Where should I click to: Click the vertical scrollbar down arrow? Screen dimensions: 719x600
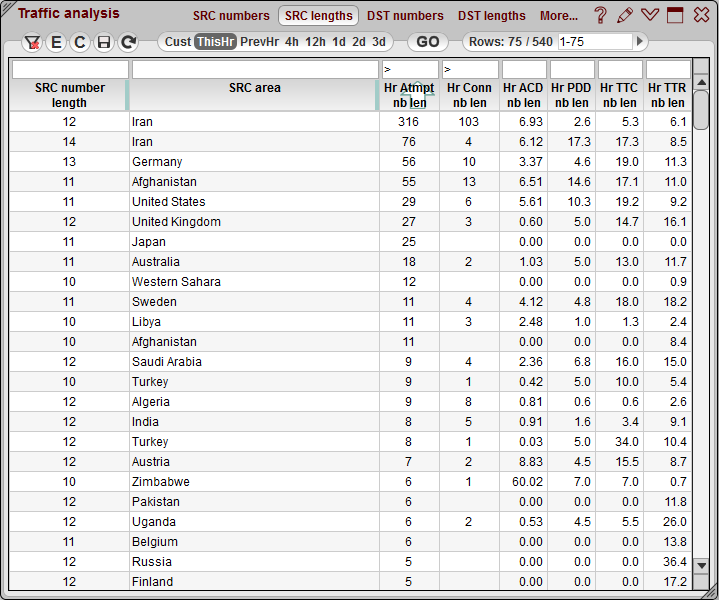pyautogui.click(x=702, y=566)
